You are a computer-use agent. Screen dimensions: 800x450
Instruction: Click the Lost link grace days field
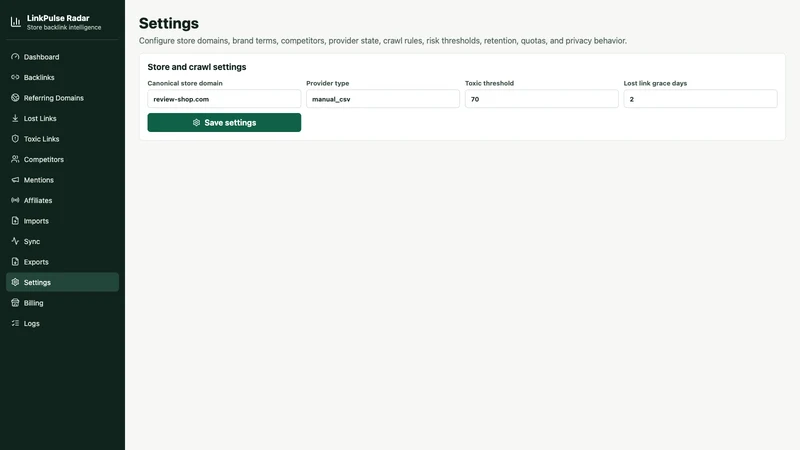click(700, 99)
